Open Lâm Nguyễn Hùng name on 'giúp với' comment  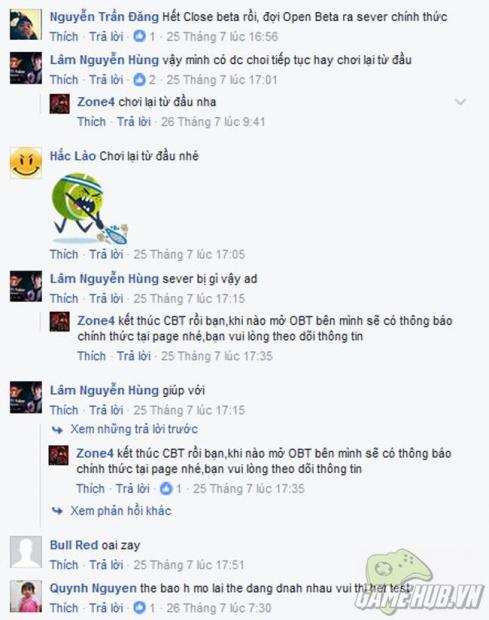coord(104,391)
